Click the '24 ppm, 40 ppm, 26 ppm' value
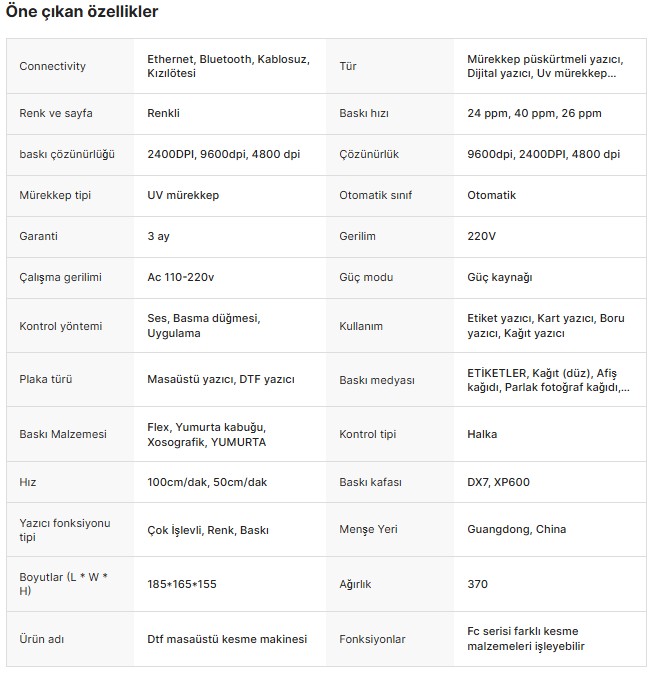656x676 pixels. pyautogui.click(x=534, y=113)
